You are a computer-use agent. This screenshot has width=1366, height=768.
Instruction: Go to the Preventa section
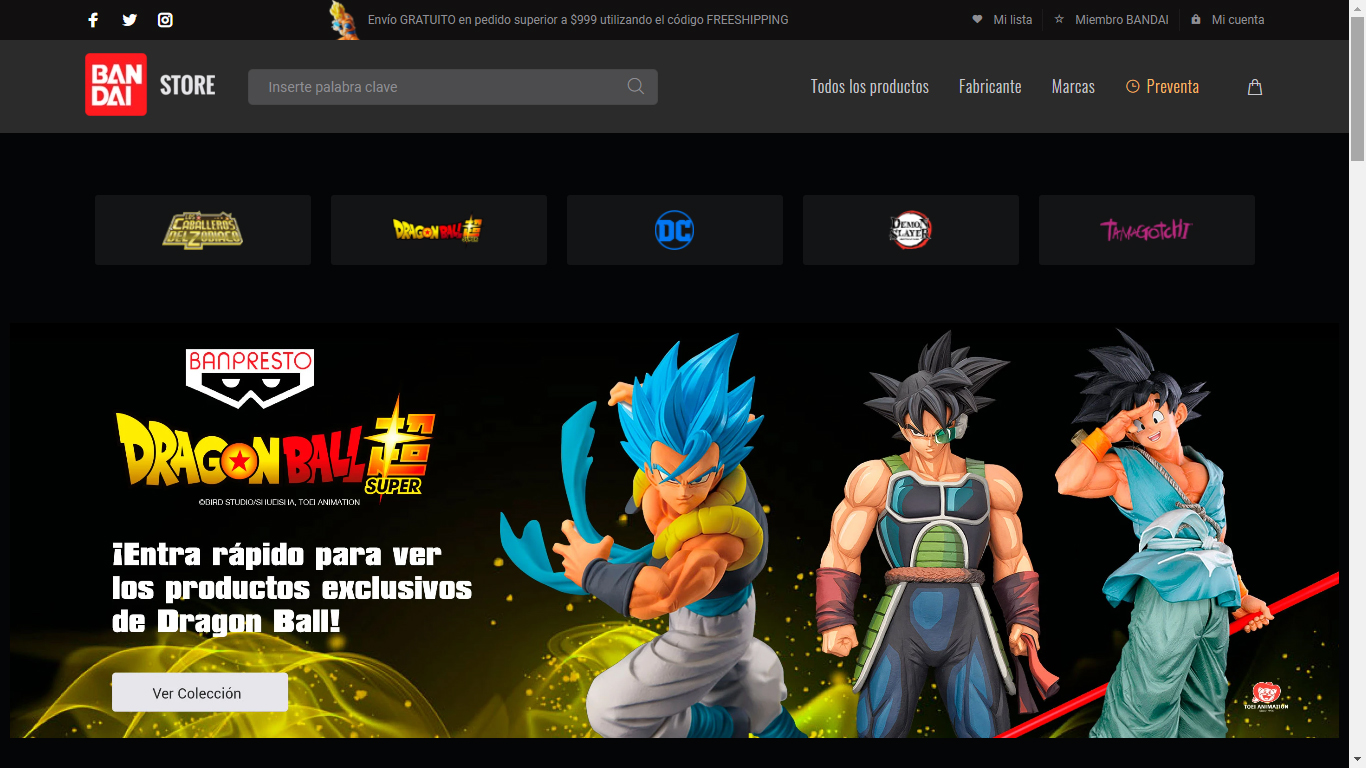tap(1162, 87)
